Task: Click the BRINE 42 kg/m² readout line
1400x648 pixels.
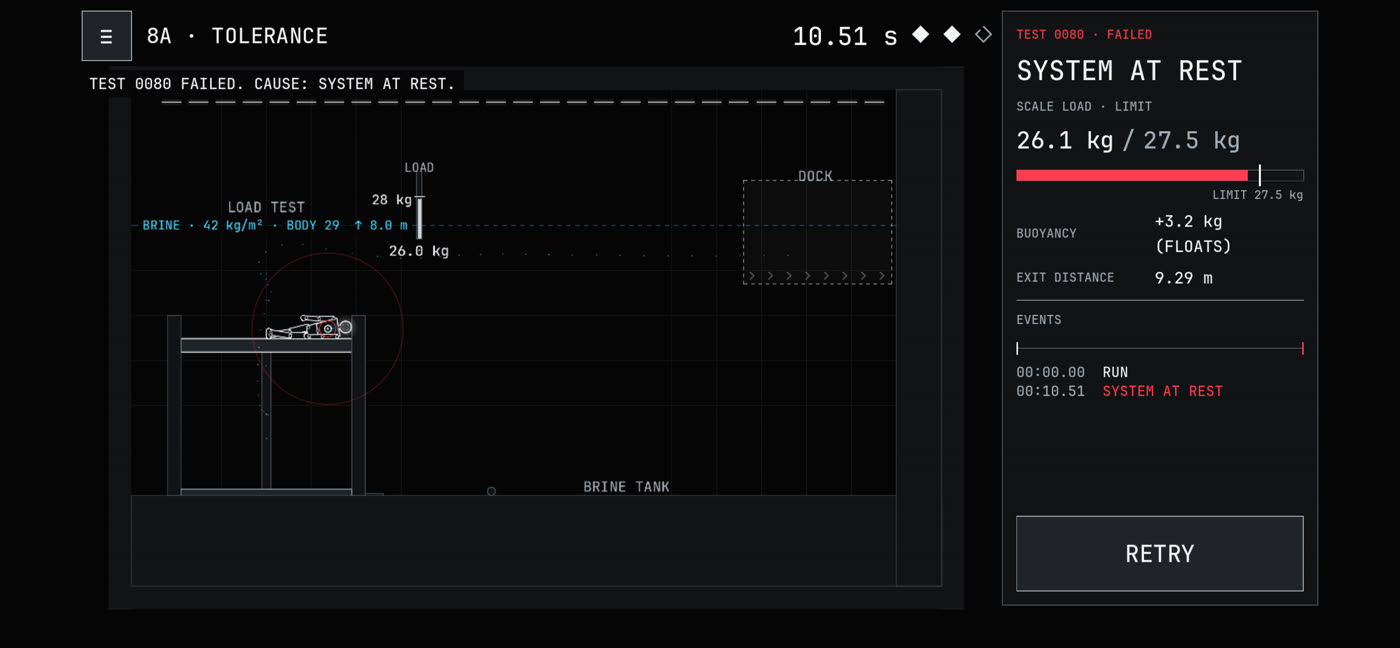Action: click(x=275, y=225)
